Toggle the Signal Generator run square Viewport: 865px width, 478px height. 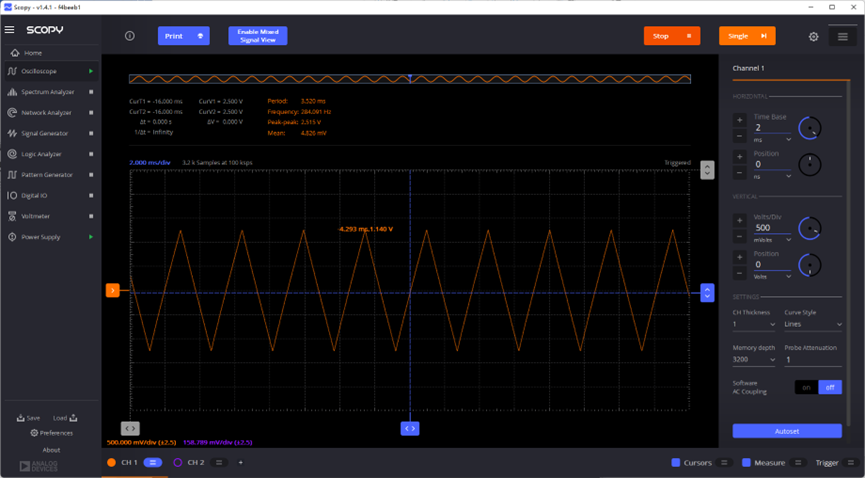91,134
